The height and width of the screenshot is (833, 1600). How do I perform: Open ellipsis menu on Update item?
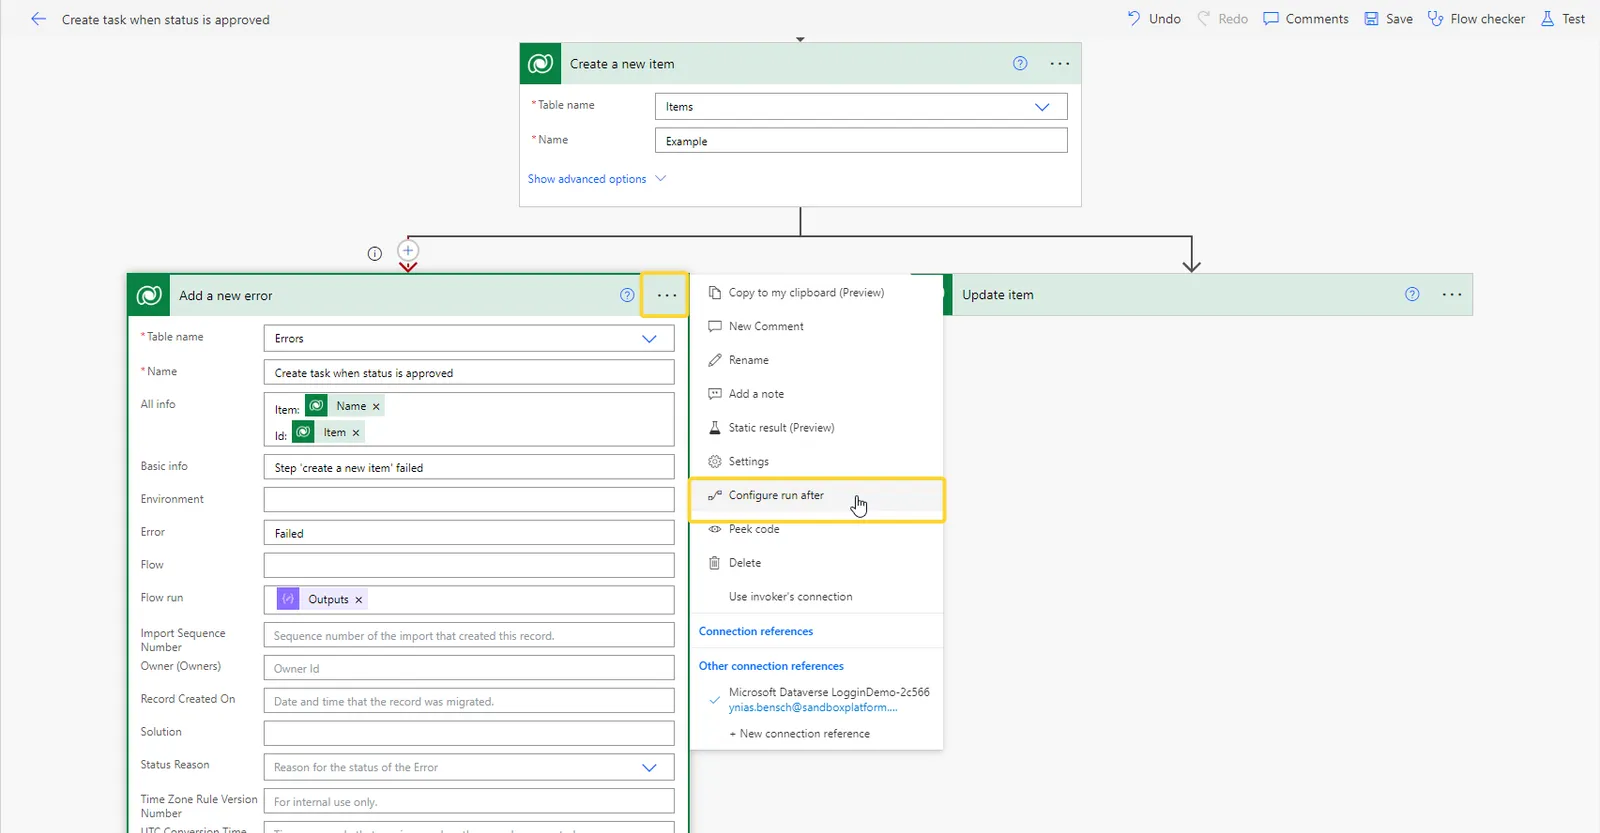point(1452,294)
